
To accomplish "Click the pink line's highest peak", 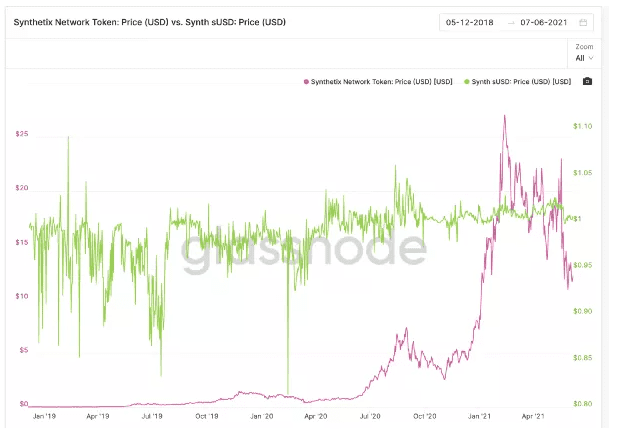I will (504, 115).
